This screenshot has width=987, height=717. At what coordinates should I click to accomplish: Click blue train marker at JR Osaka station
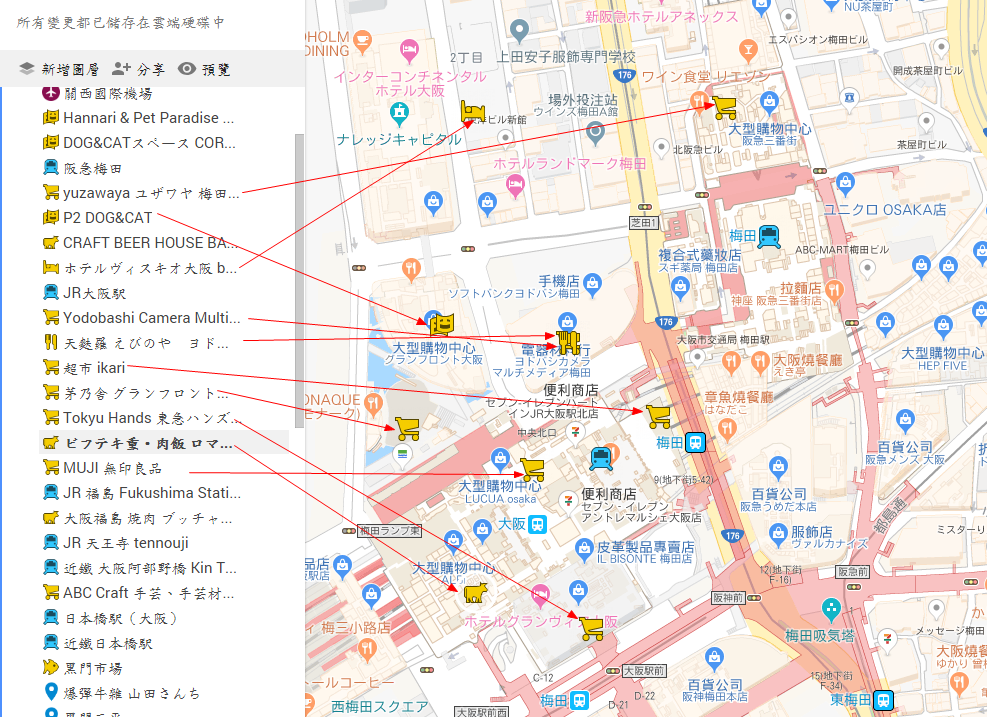pos(601,459)
